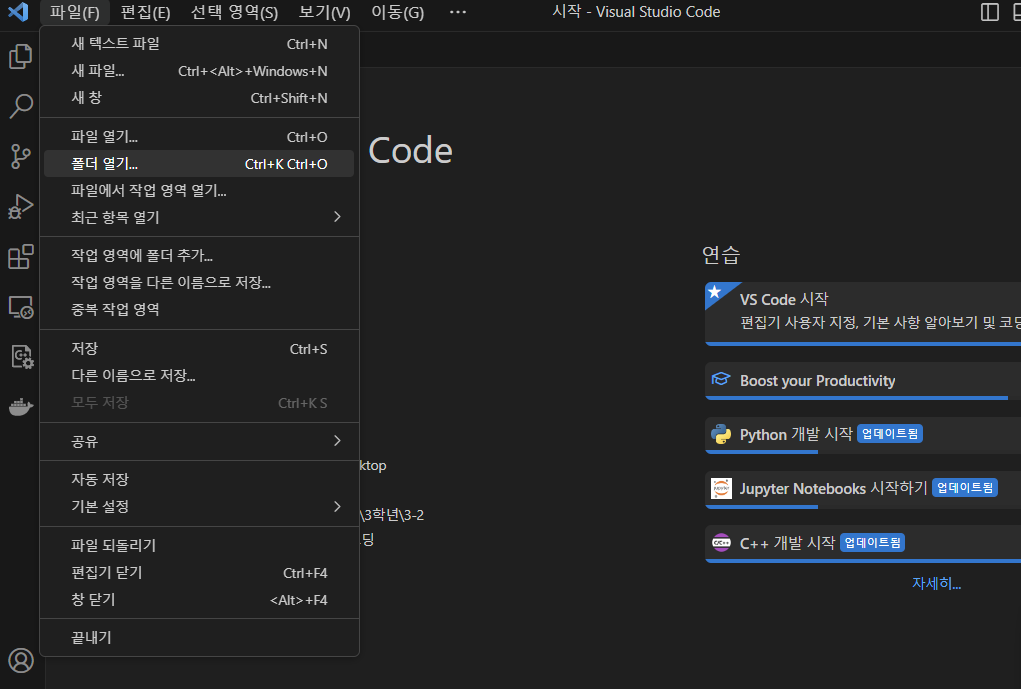Open Jupyter Notebooks 시작하기 walkthrough

click(863, 489)
